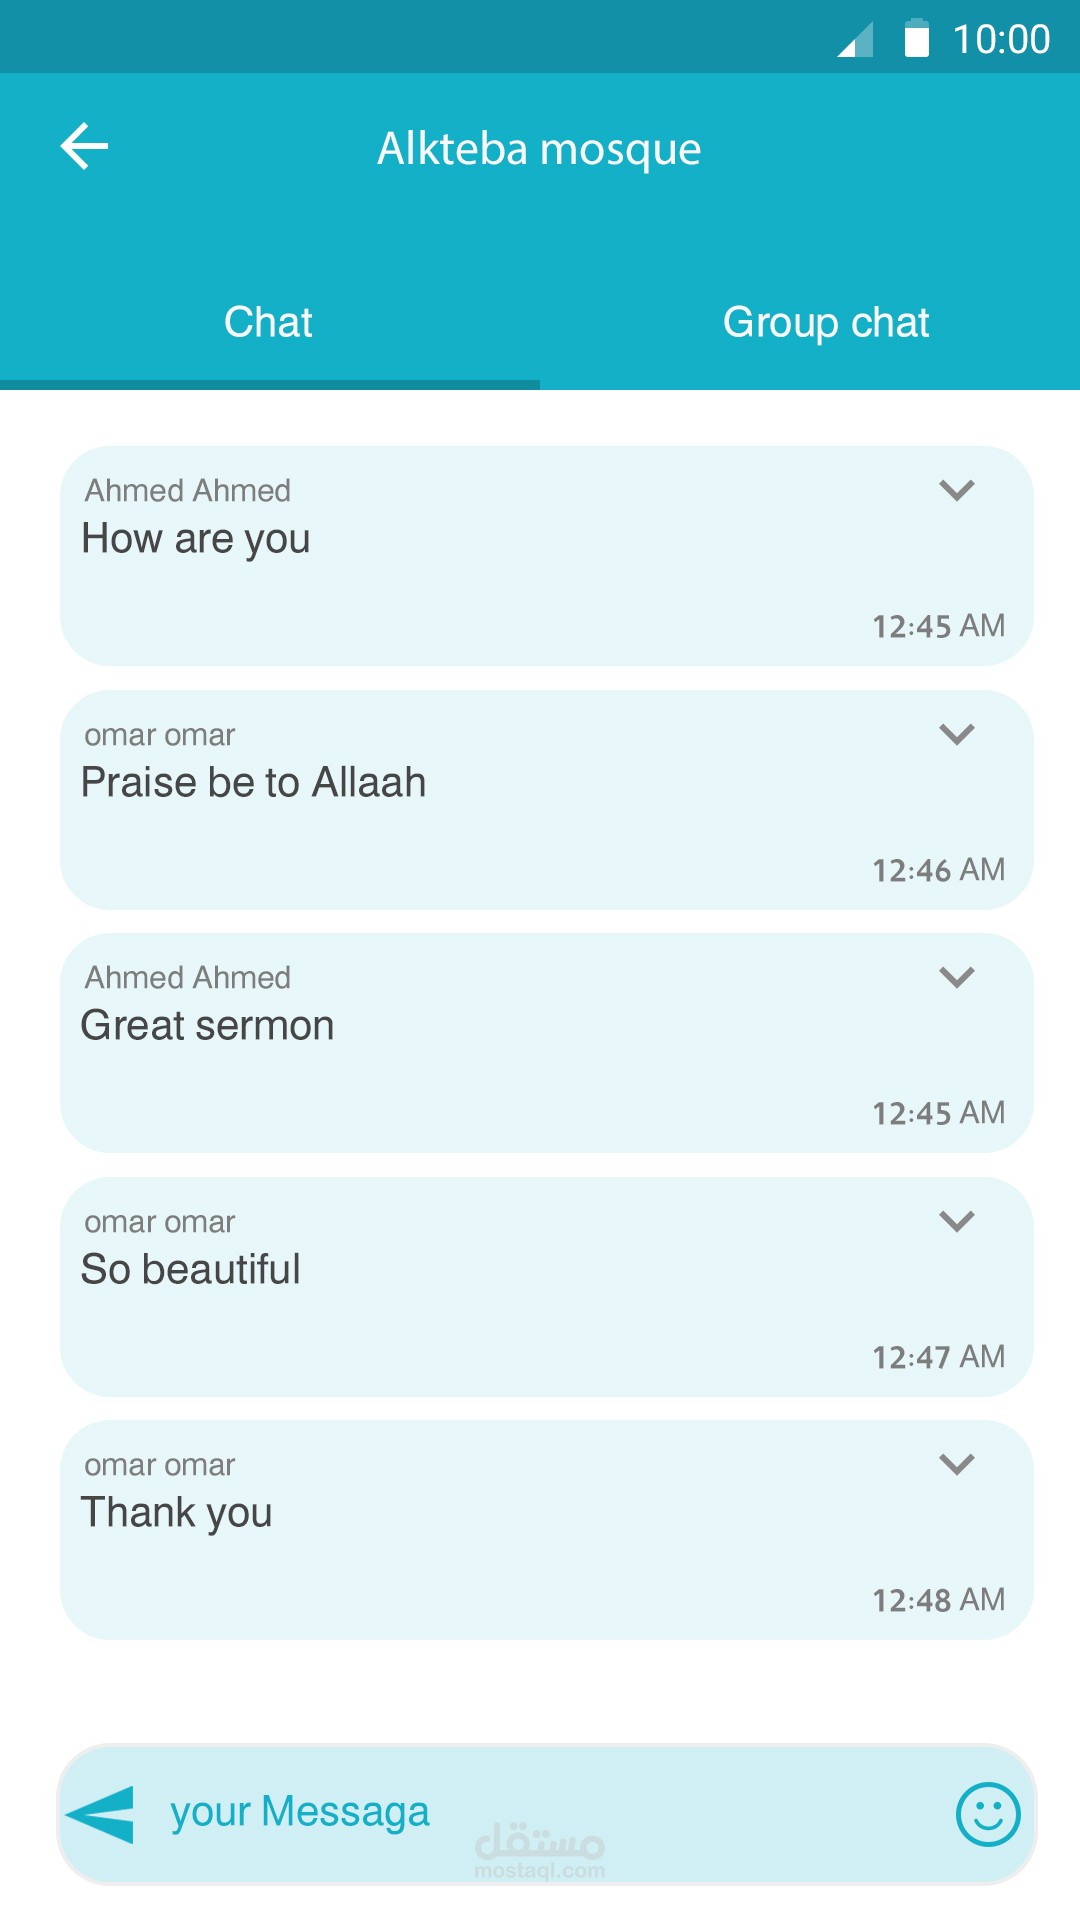The image size is (1080, 1920).
Task: Expand "Thank you" message options chevron
Action: 957,1464
